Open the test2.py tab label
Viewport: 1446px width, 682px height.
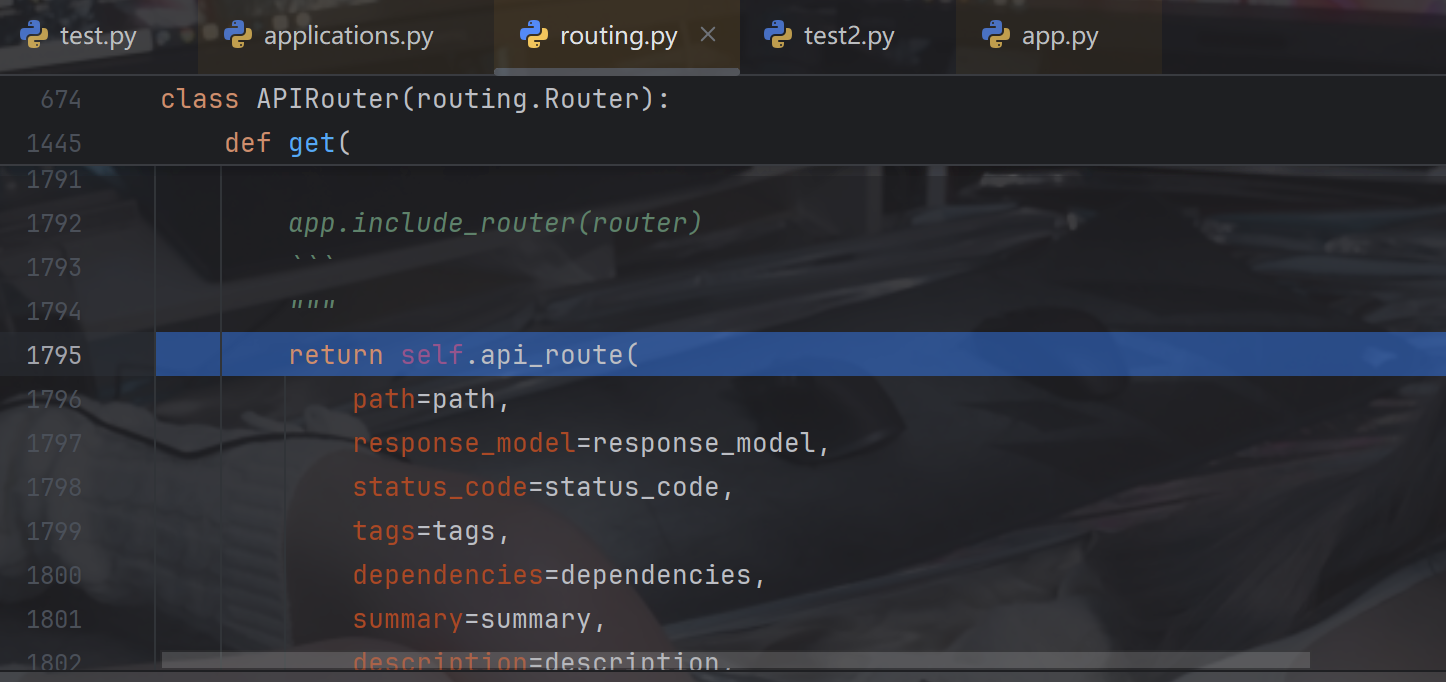(848, 37)
